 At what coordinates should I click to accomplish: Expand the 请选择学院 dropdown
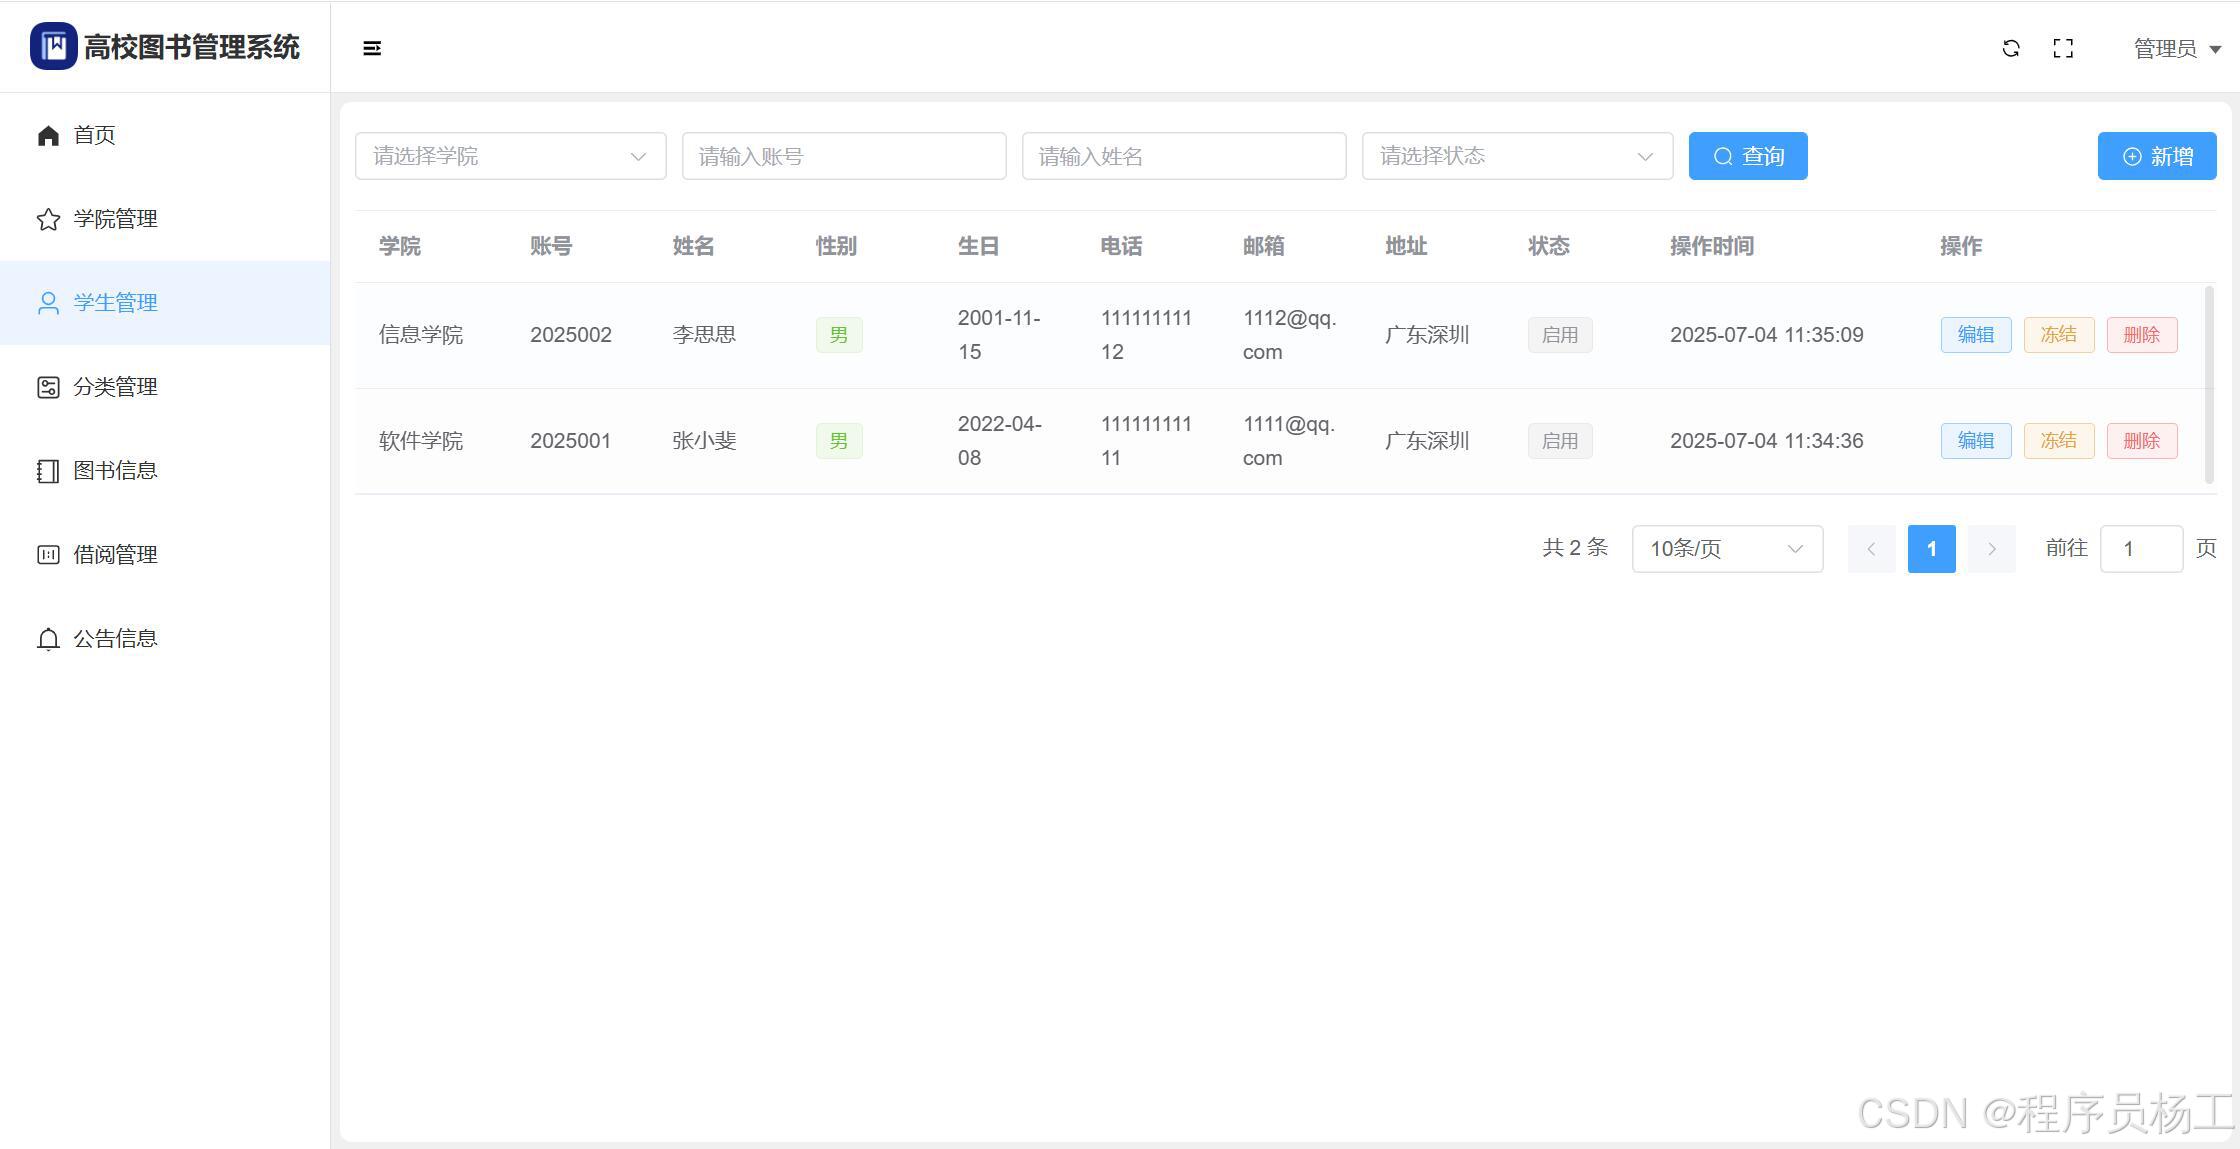tap(510, 156)
